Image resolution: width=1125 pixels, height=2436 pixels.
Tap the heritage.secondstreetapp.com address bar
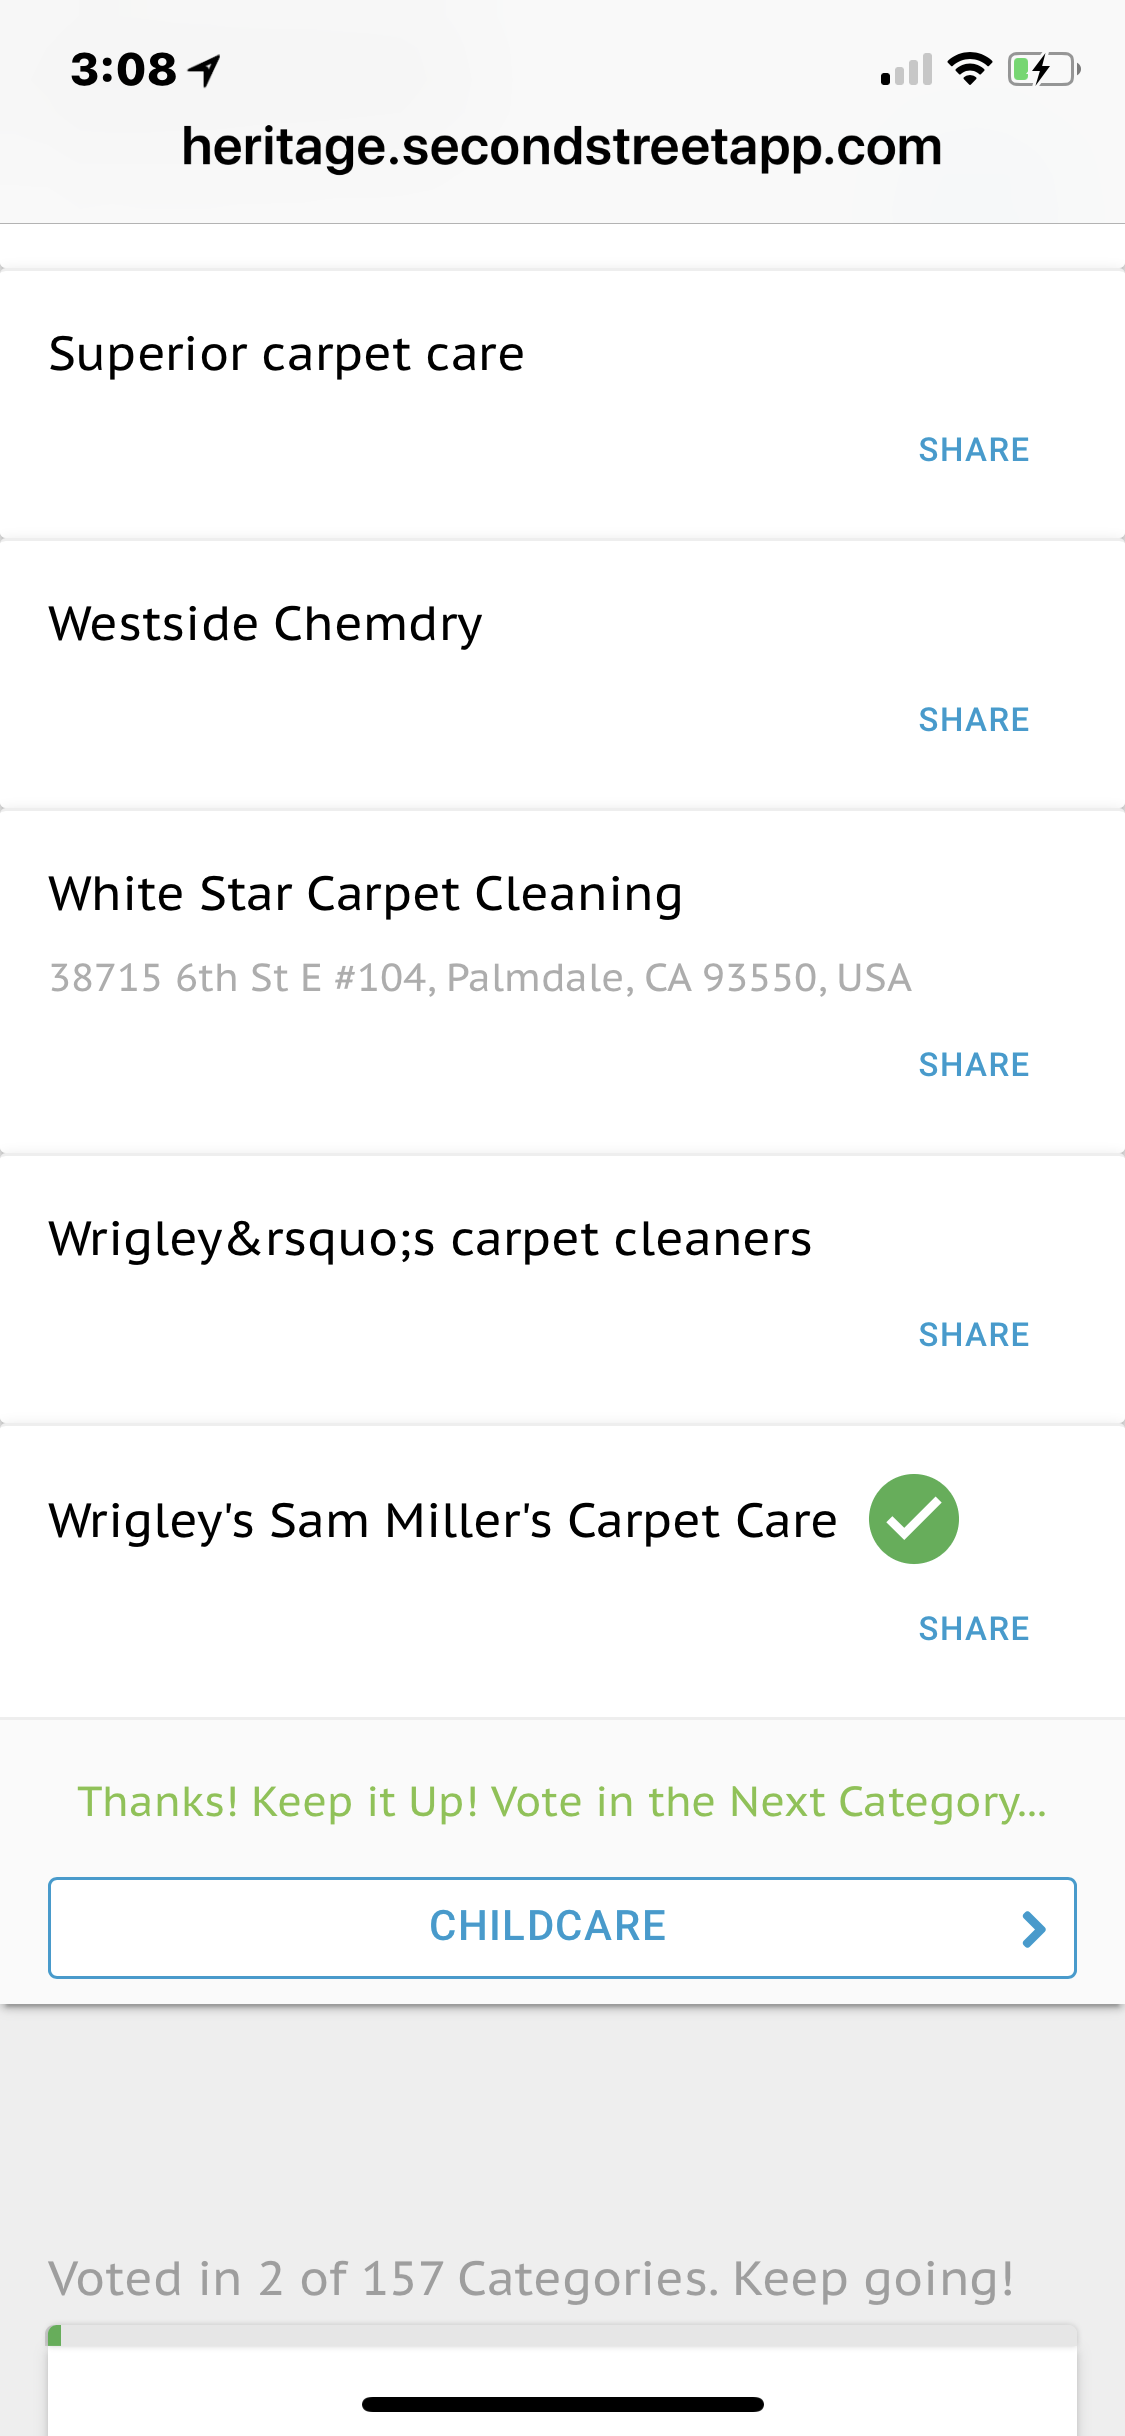(x=562, y=147)
